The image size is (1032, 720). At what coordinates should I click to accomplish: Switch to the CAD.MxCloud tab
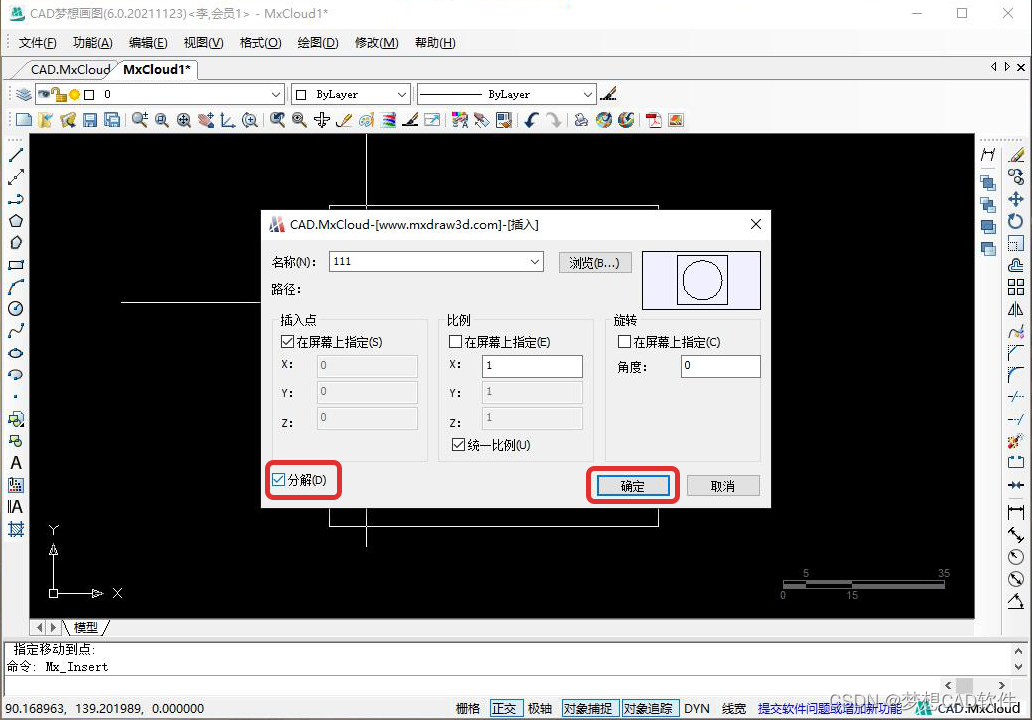click(70, 70)
